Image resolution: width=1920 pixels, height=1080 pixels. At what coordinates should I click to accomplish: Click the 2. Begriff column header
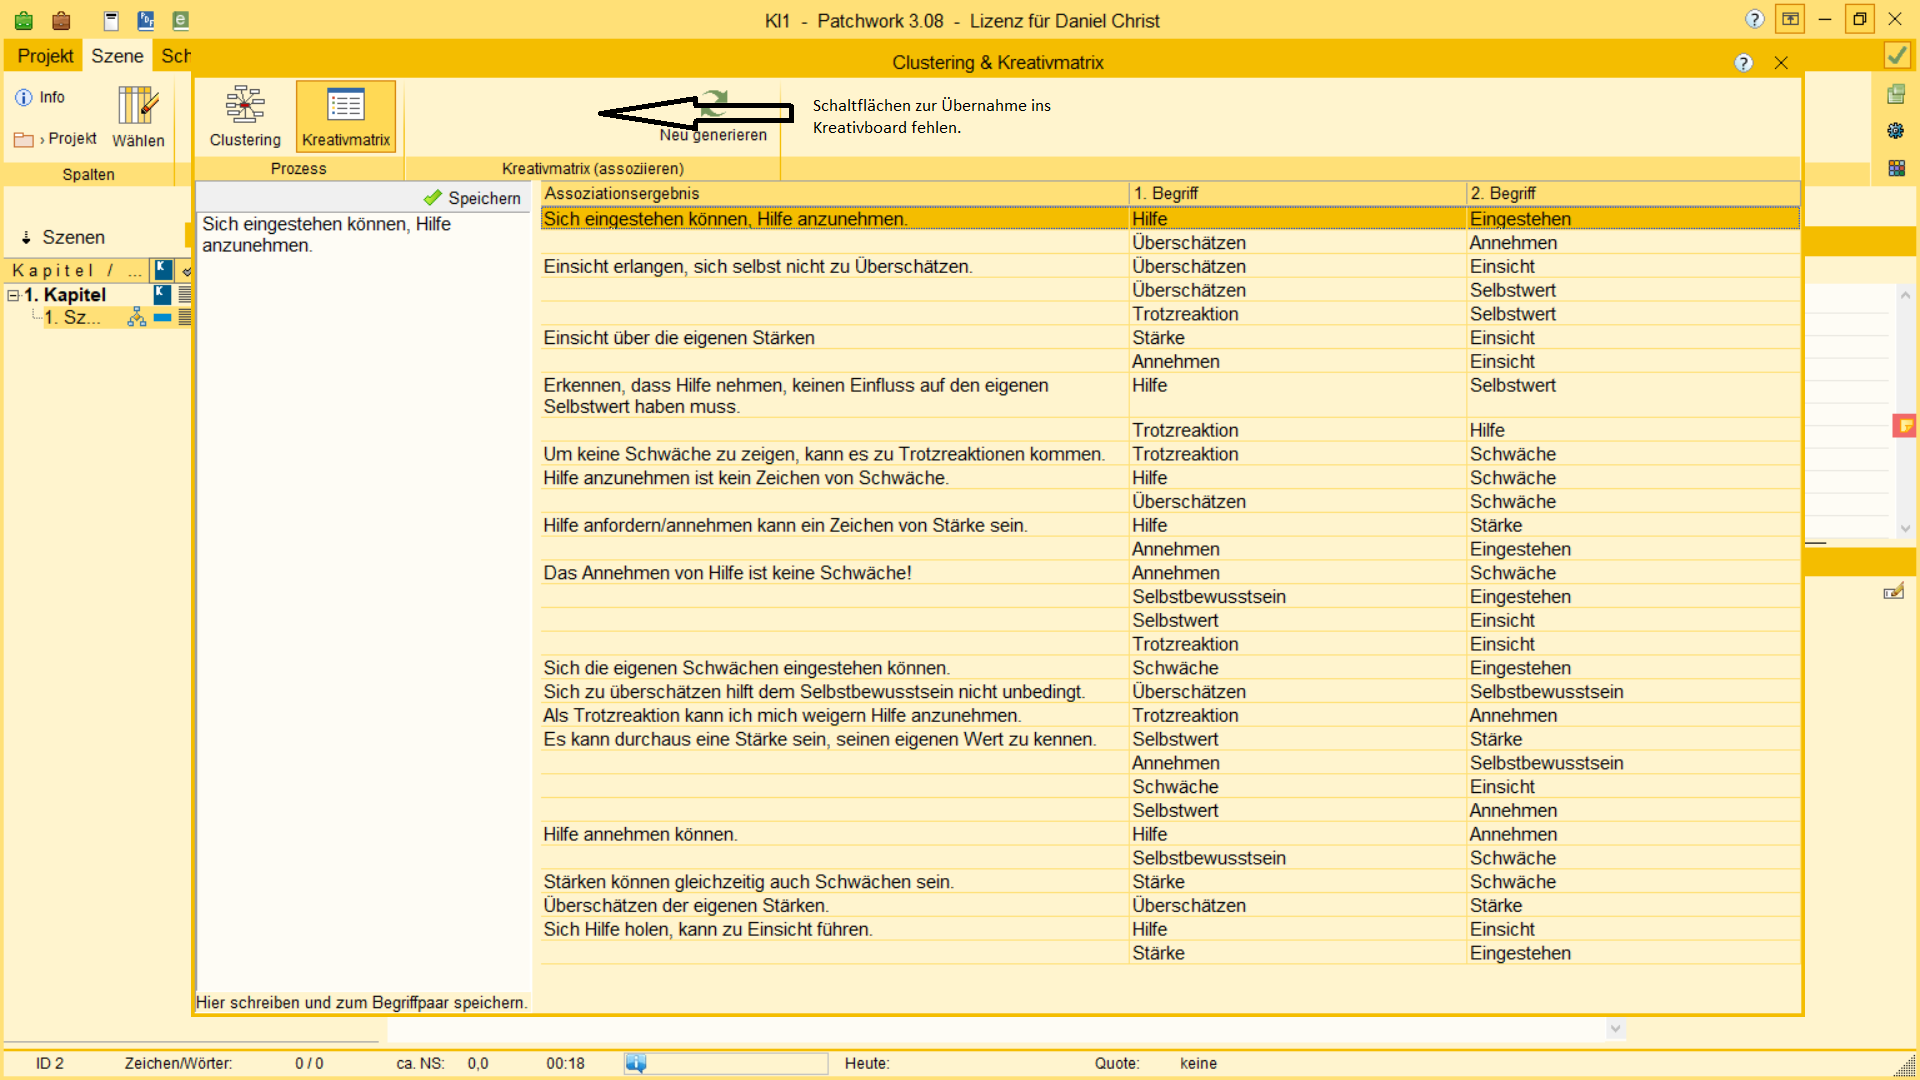click(1633, 193)
